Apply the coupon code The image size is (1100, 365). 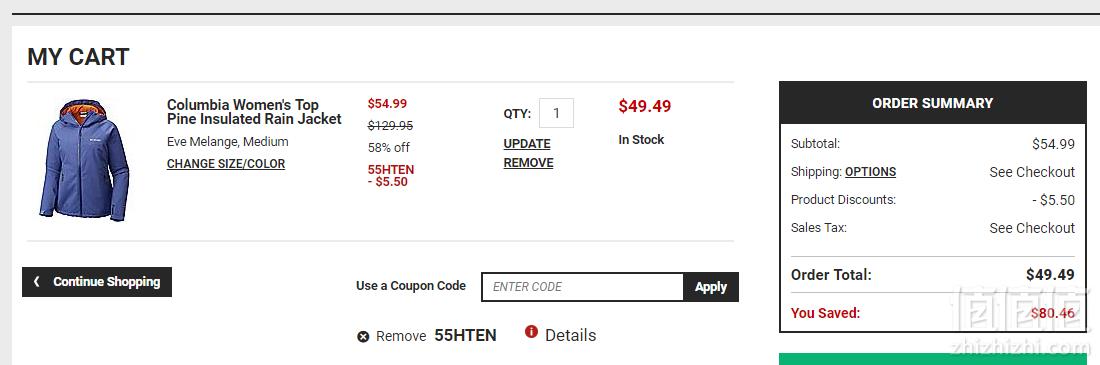click(711, 287)
